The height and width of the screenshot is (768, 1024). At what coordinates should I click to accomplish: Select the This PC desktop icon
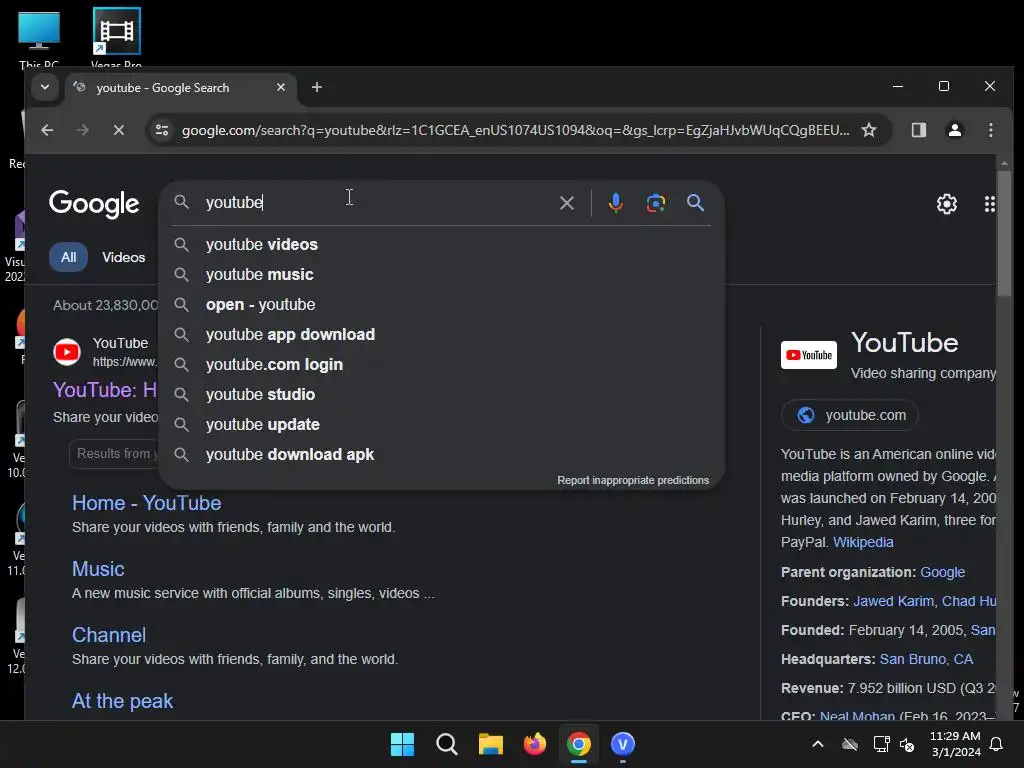point(39,38)
